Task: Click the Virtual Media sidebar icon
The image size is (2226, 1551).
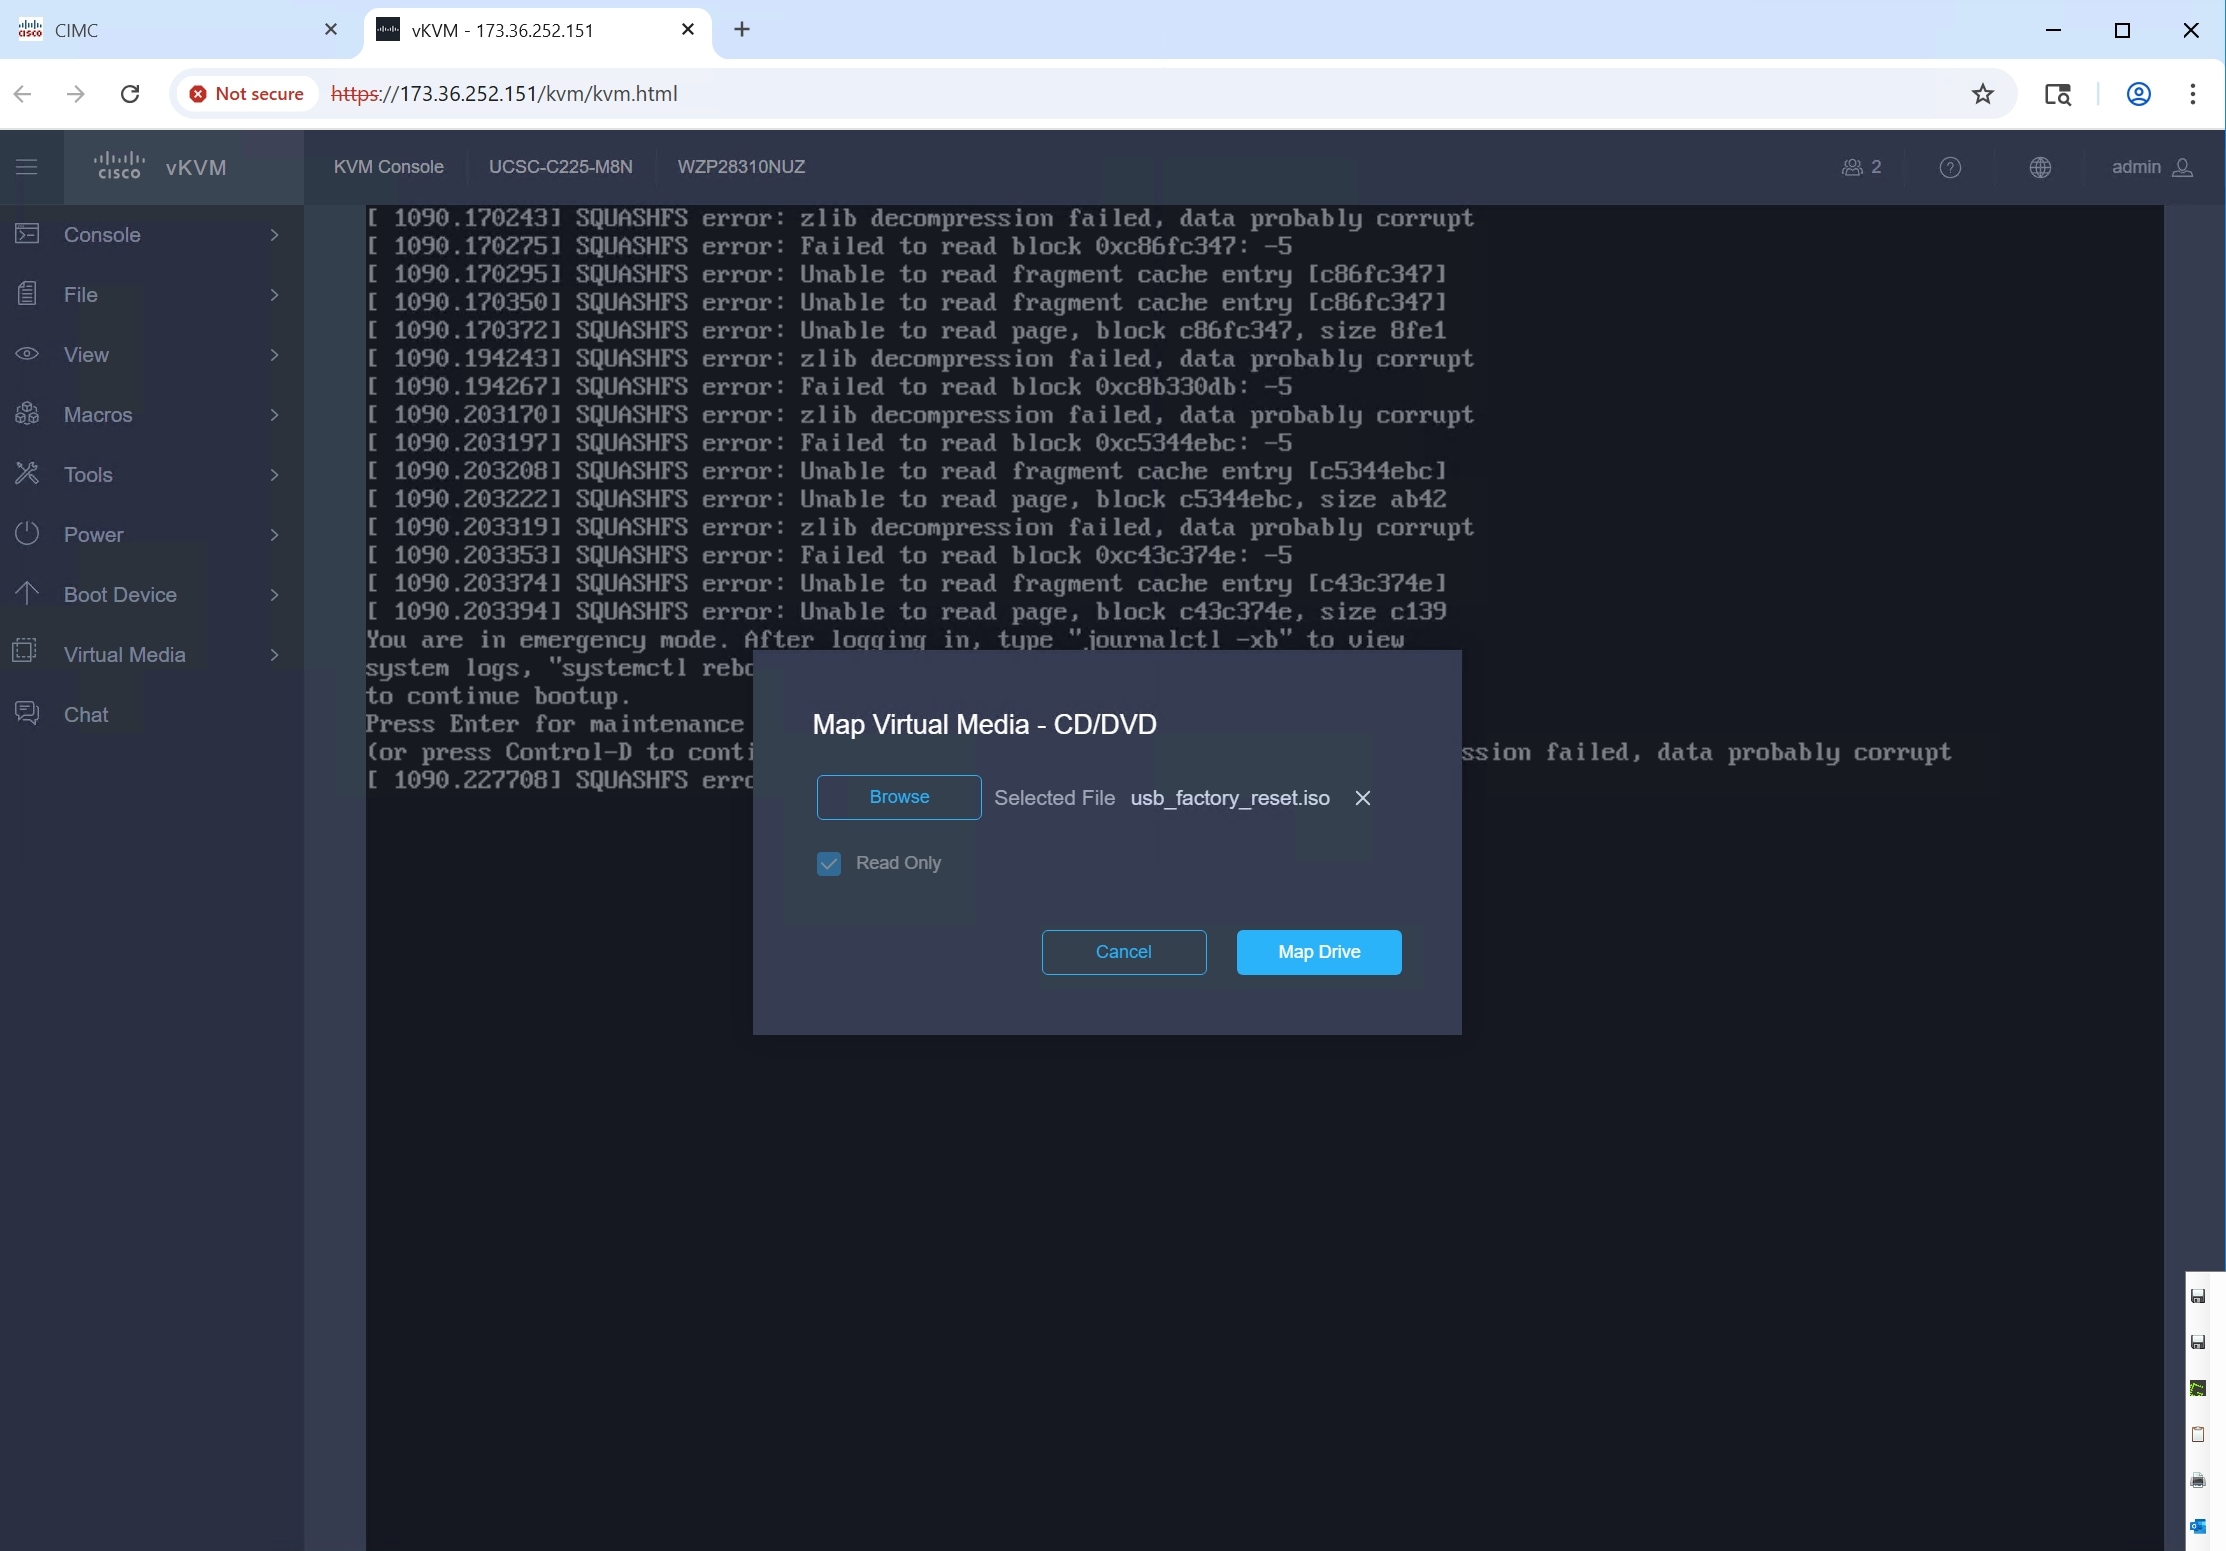Action: click(25, 652)
